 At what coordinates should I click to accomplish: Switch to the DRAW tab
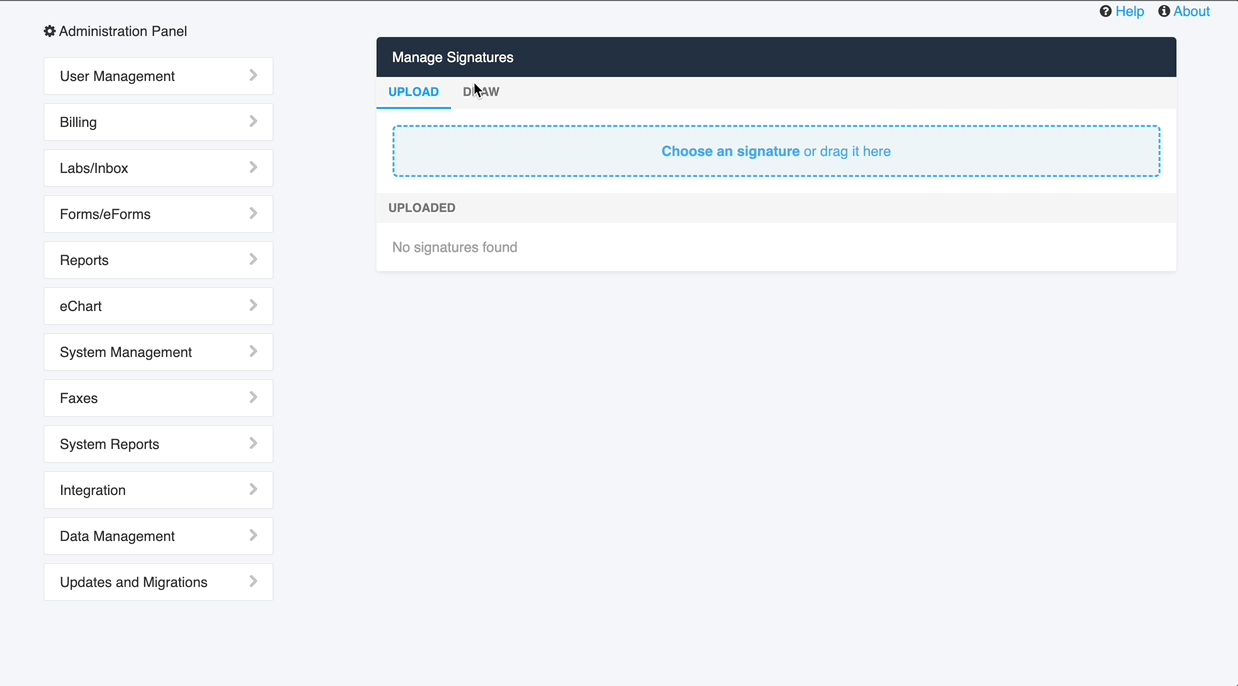[481, 92]
